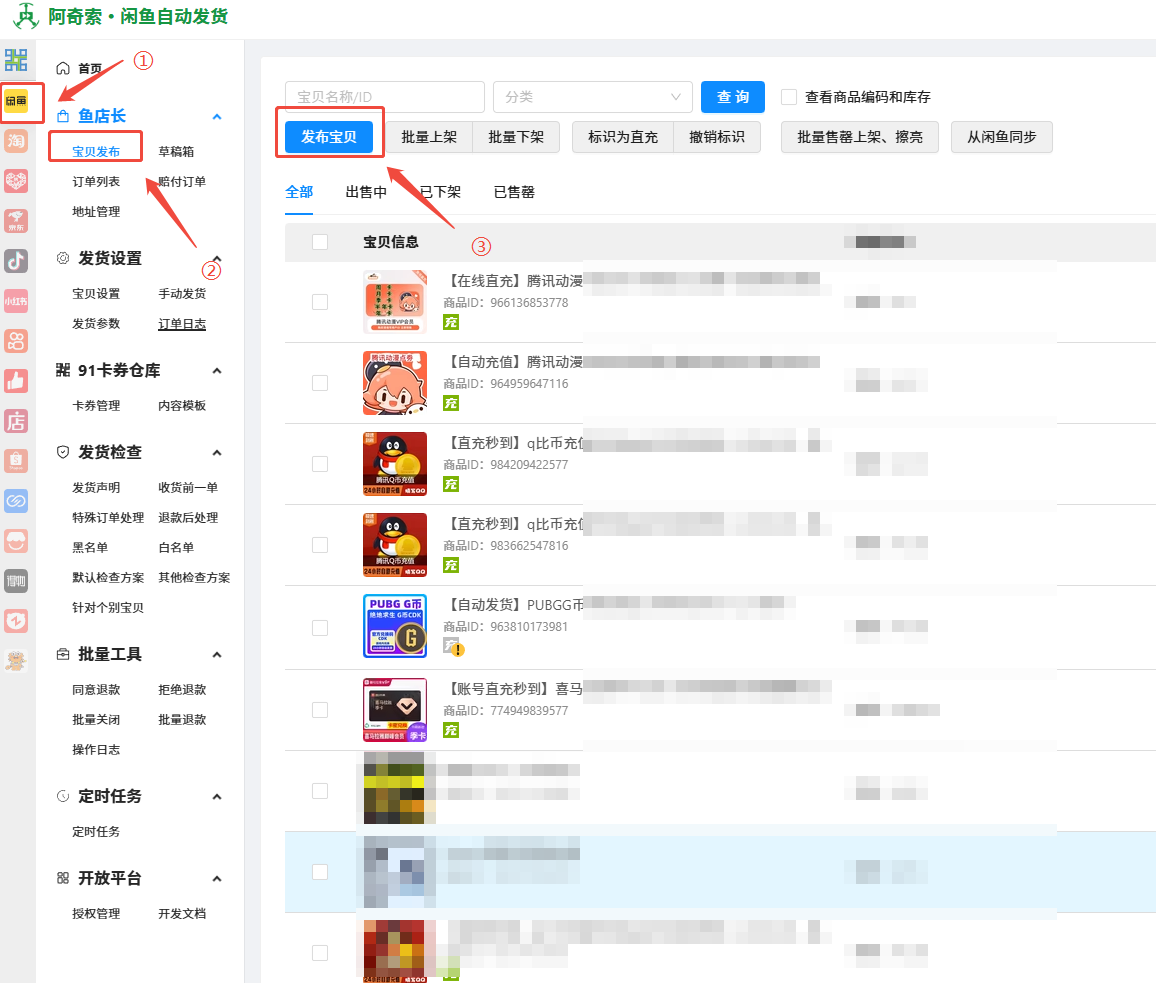Click the 抖音 platform sidebar icon

(16, 260)
